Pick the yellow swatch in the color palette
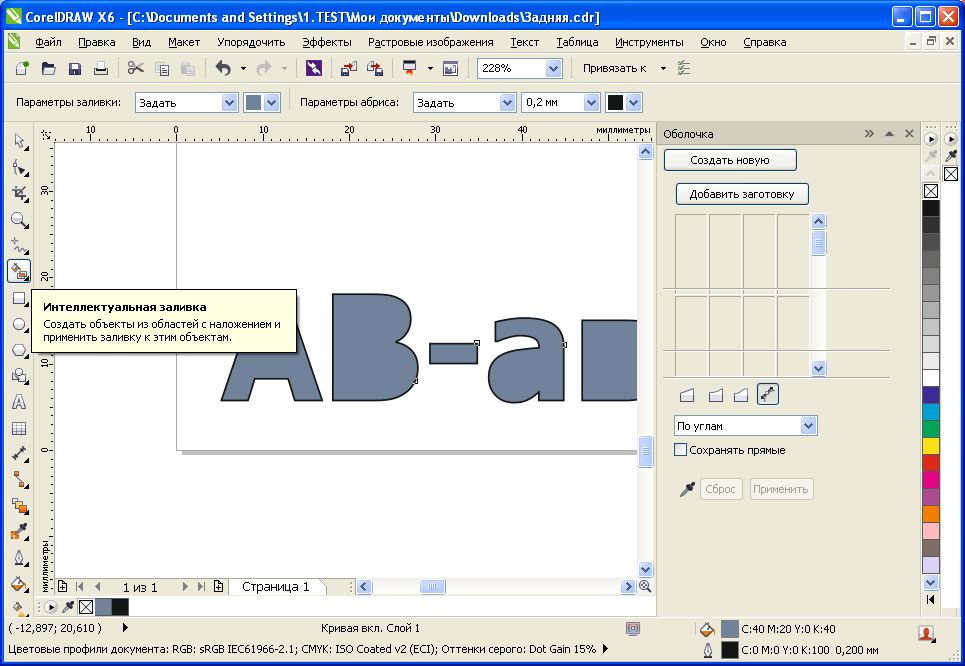This screenshot has height=666, width=965. pos(930,446)
